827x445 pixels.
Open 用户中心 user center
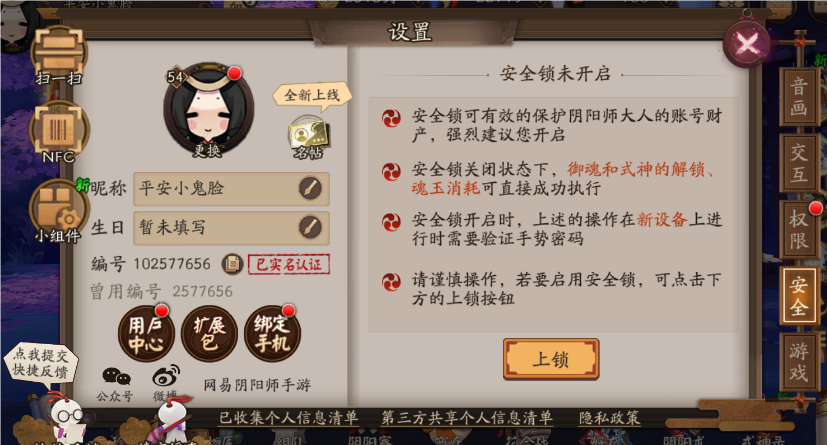146,333
